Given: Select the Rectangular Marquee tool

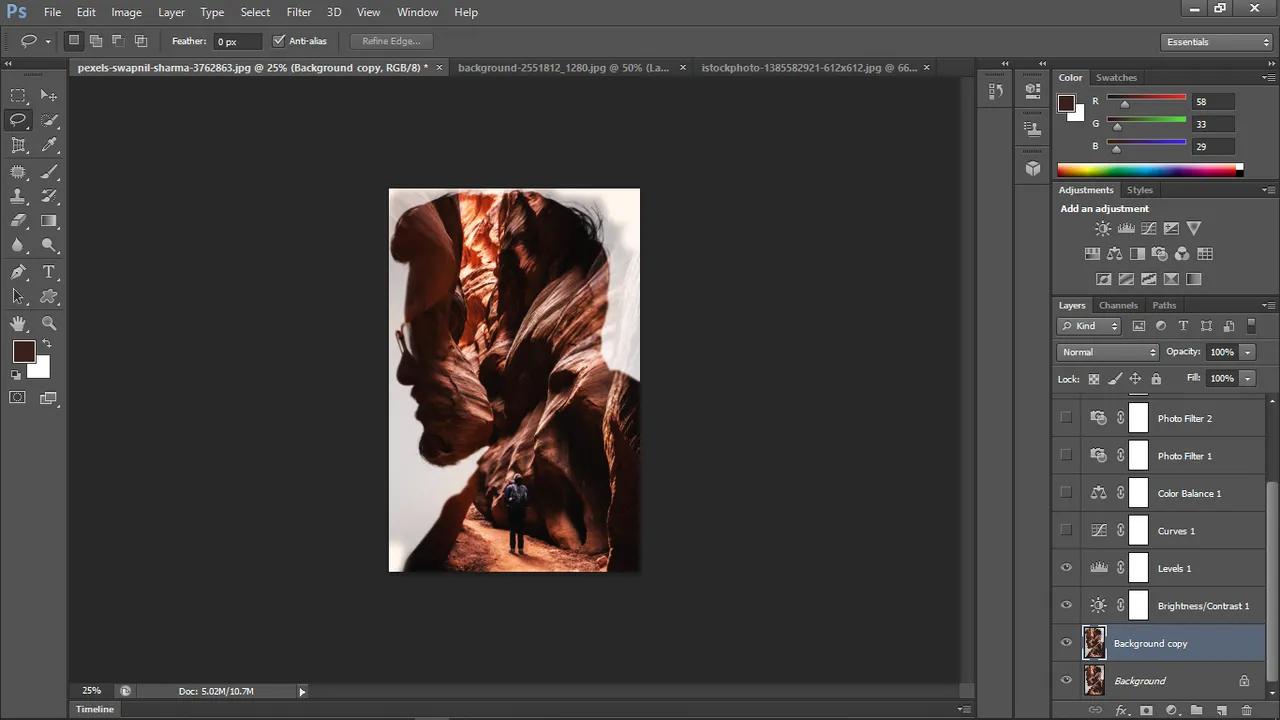Looking at the screenshot, I should click(18, 96).
